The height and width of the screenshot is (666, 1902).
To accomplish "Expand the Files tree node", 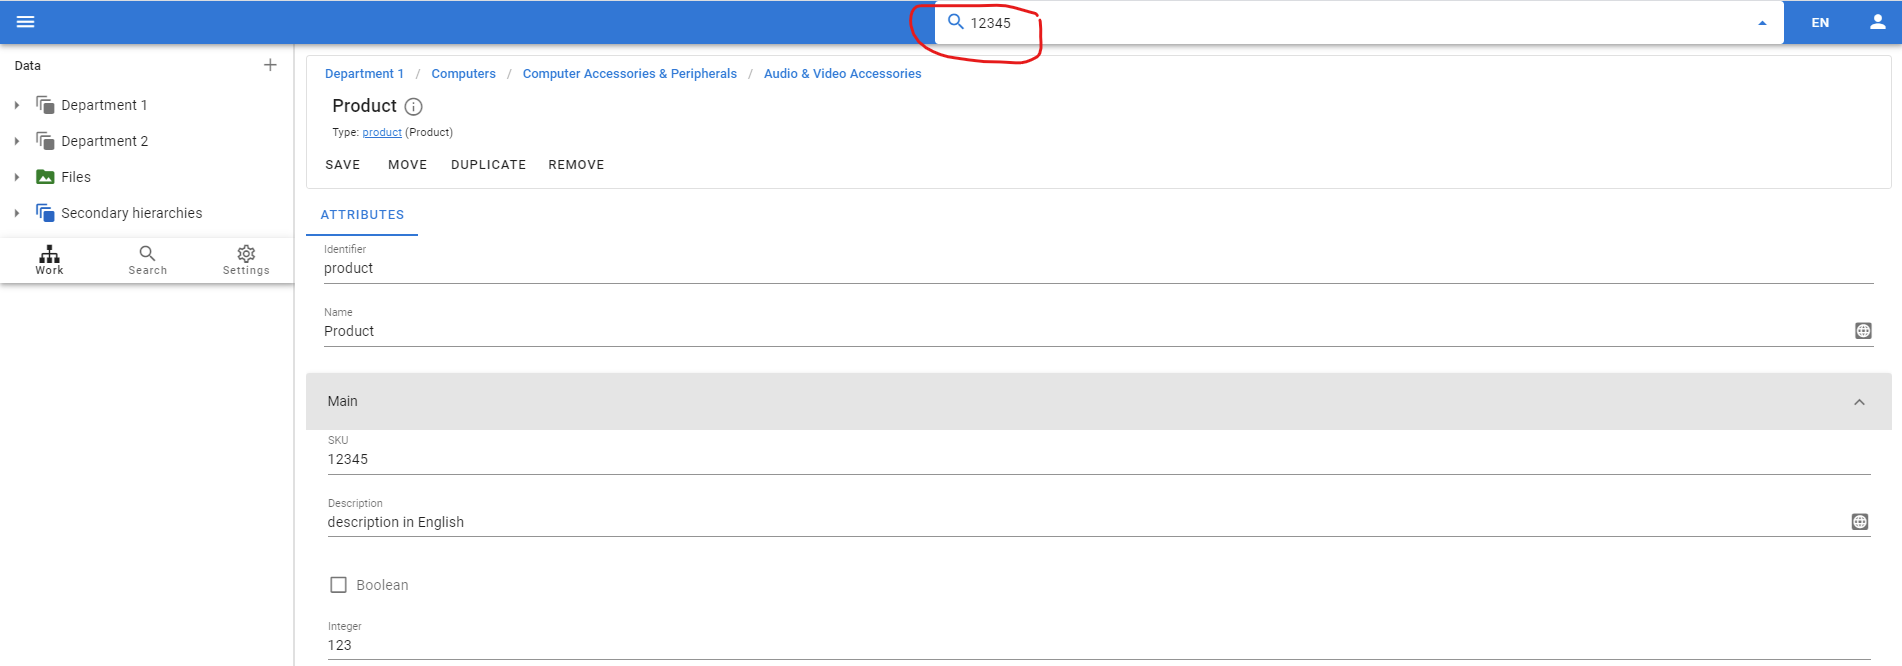I will (17, 177).
